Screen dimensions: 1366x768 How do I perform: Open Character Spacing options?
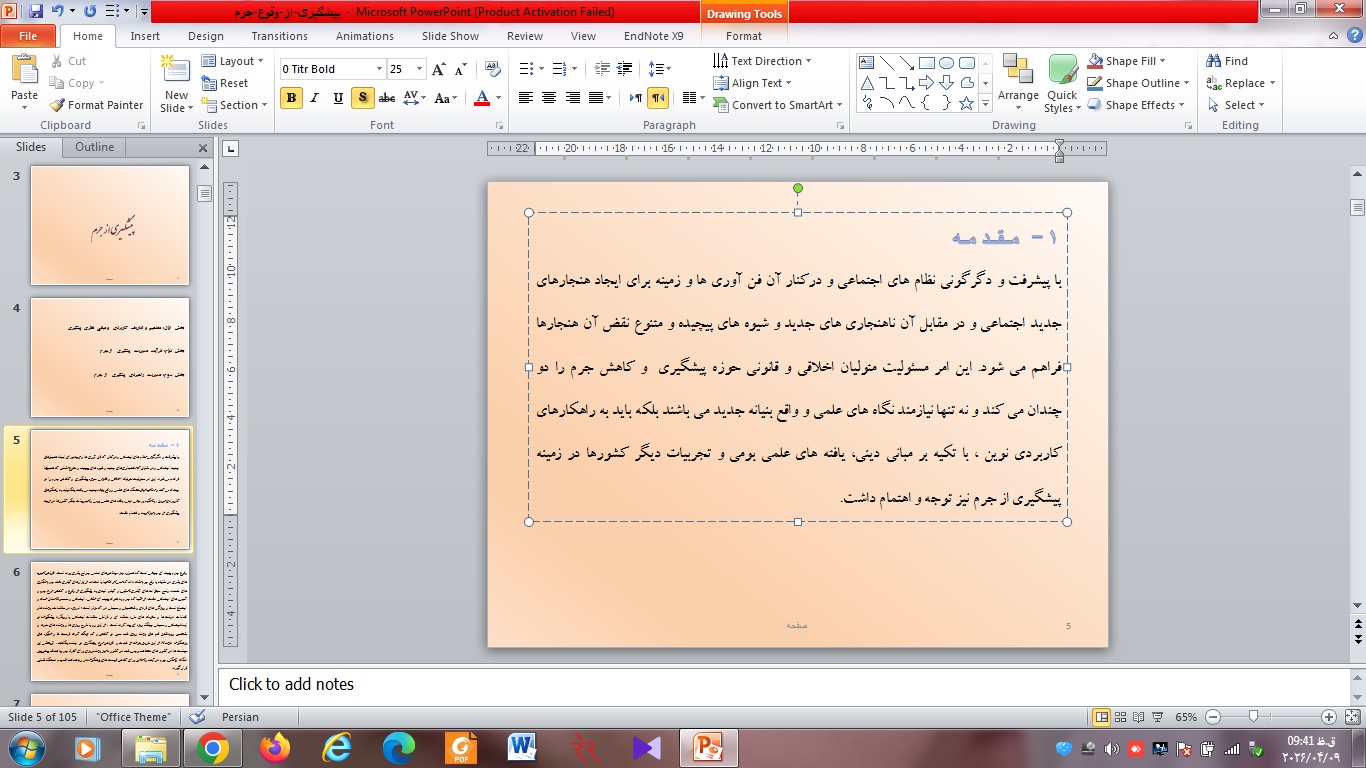[x=412, y=98]
